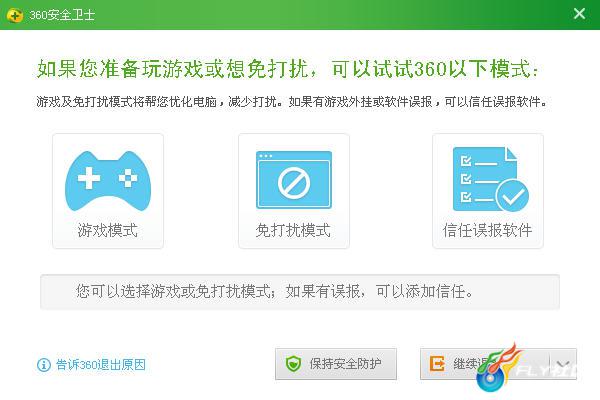Viewport: 600px width, 400px height.
Task: Click the green shield icon
Action: pyautogui.click(x=293, y=364)
